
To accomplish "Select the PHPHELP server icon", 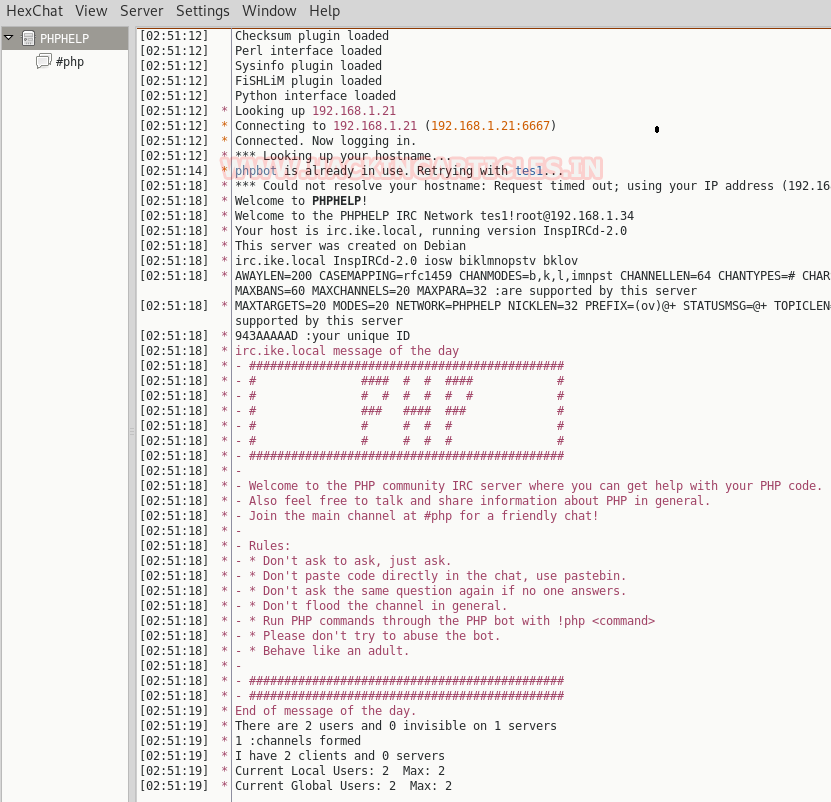I will coord(28,38).
